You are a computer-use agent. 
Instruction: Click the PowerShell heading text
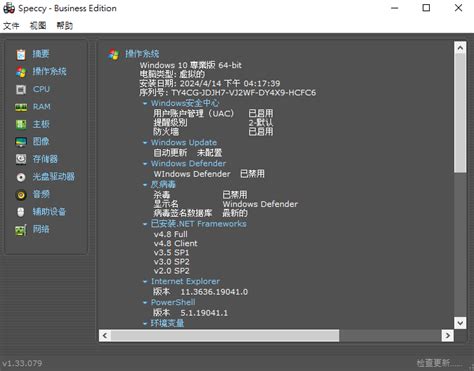pos(173,303)
